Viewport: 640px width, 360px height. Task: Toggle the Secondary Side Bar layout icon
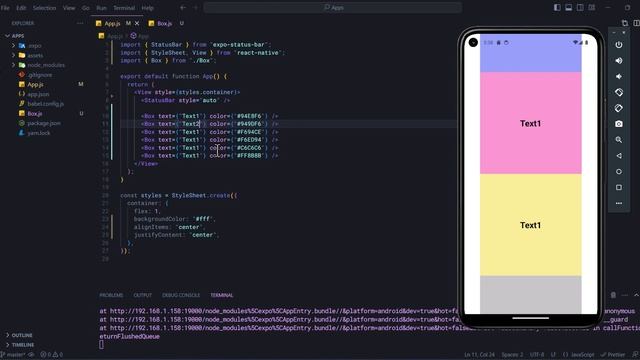pos(580,7)
